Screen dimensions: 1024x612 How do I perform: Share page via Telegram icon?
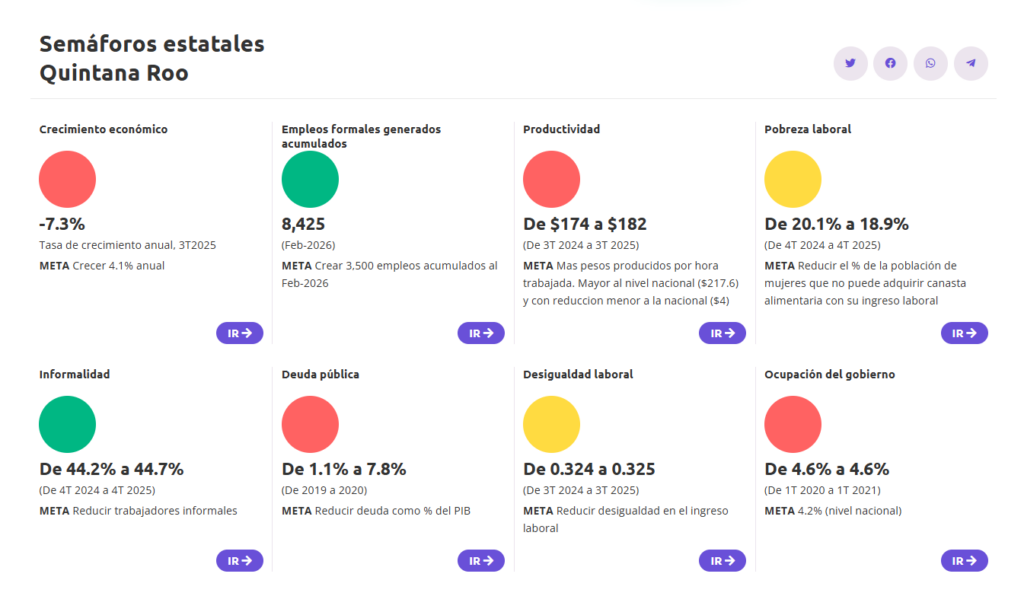tap(970, 63)
